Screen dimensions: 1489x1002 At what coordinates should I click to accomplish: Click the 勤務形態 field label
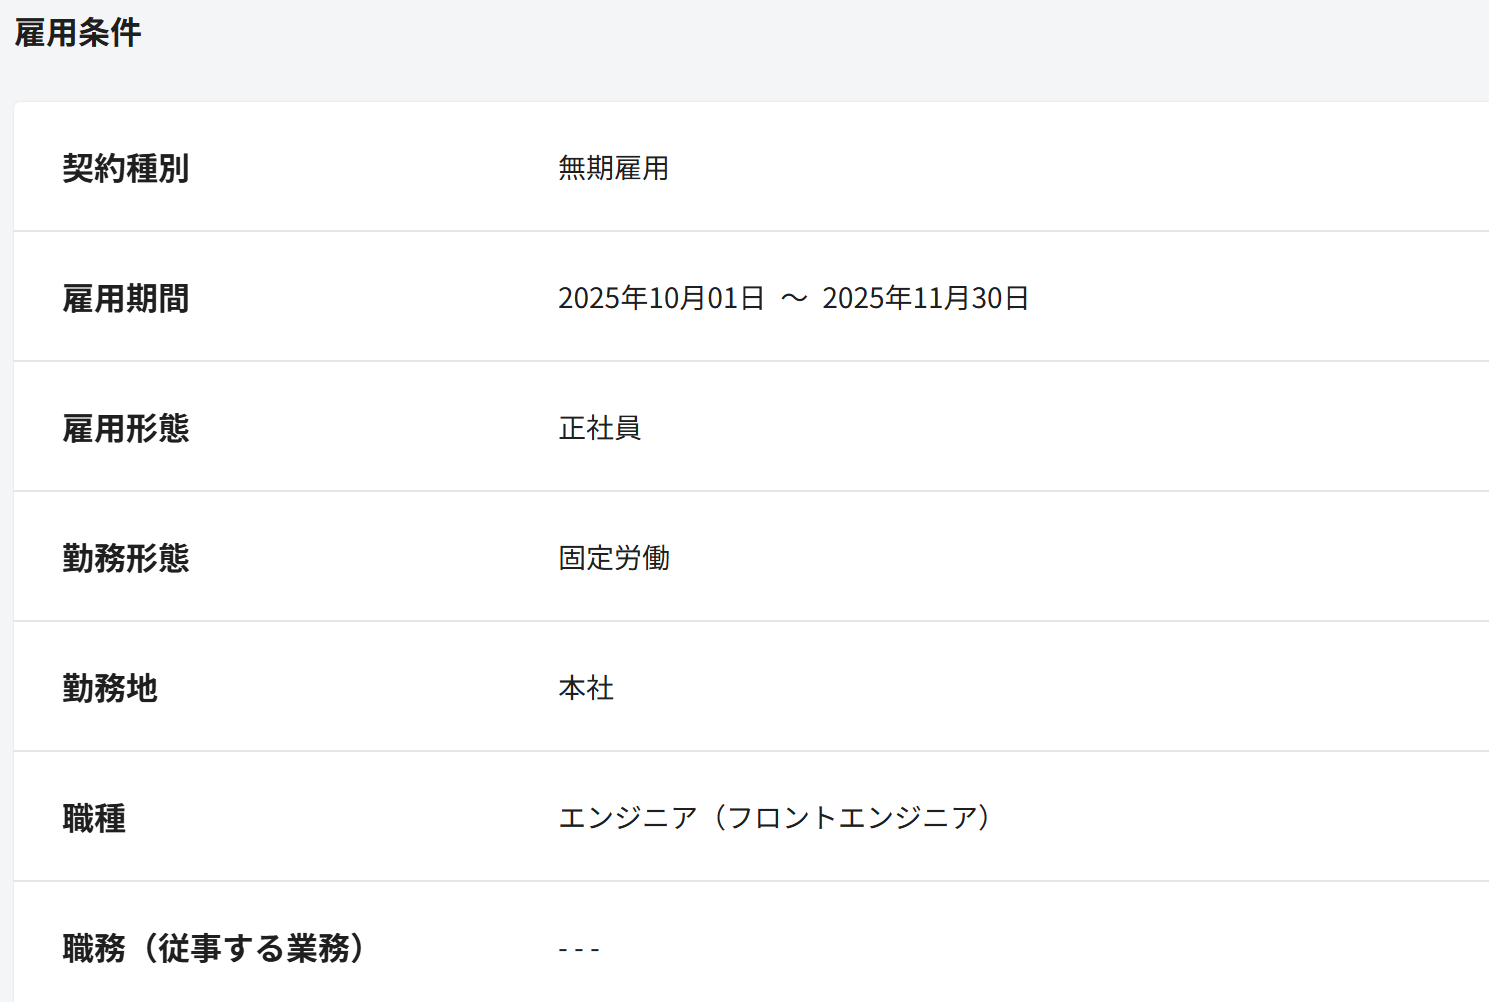(125, 558)
